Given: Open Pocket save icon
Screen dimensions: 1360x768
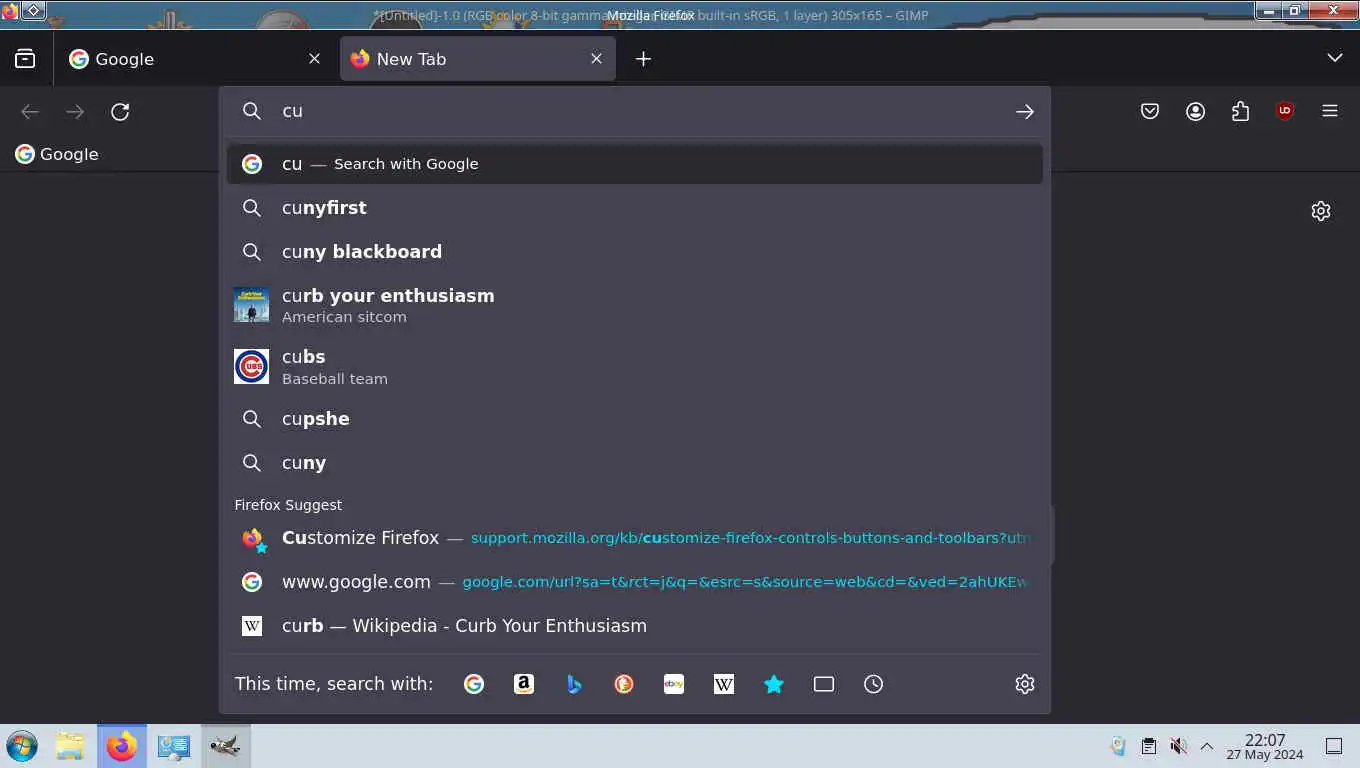Looking at the screenshot, I should pos(1150,112).
